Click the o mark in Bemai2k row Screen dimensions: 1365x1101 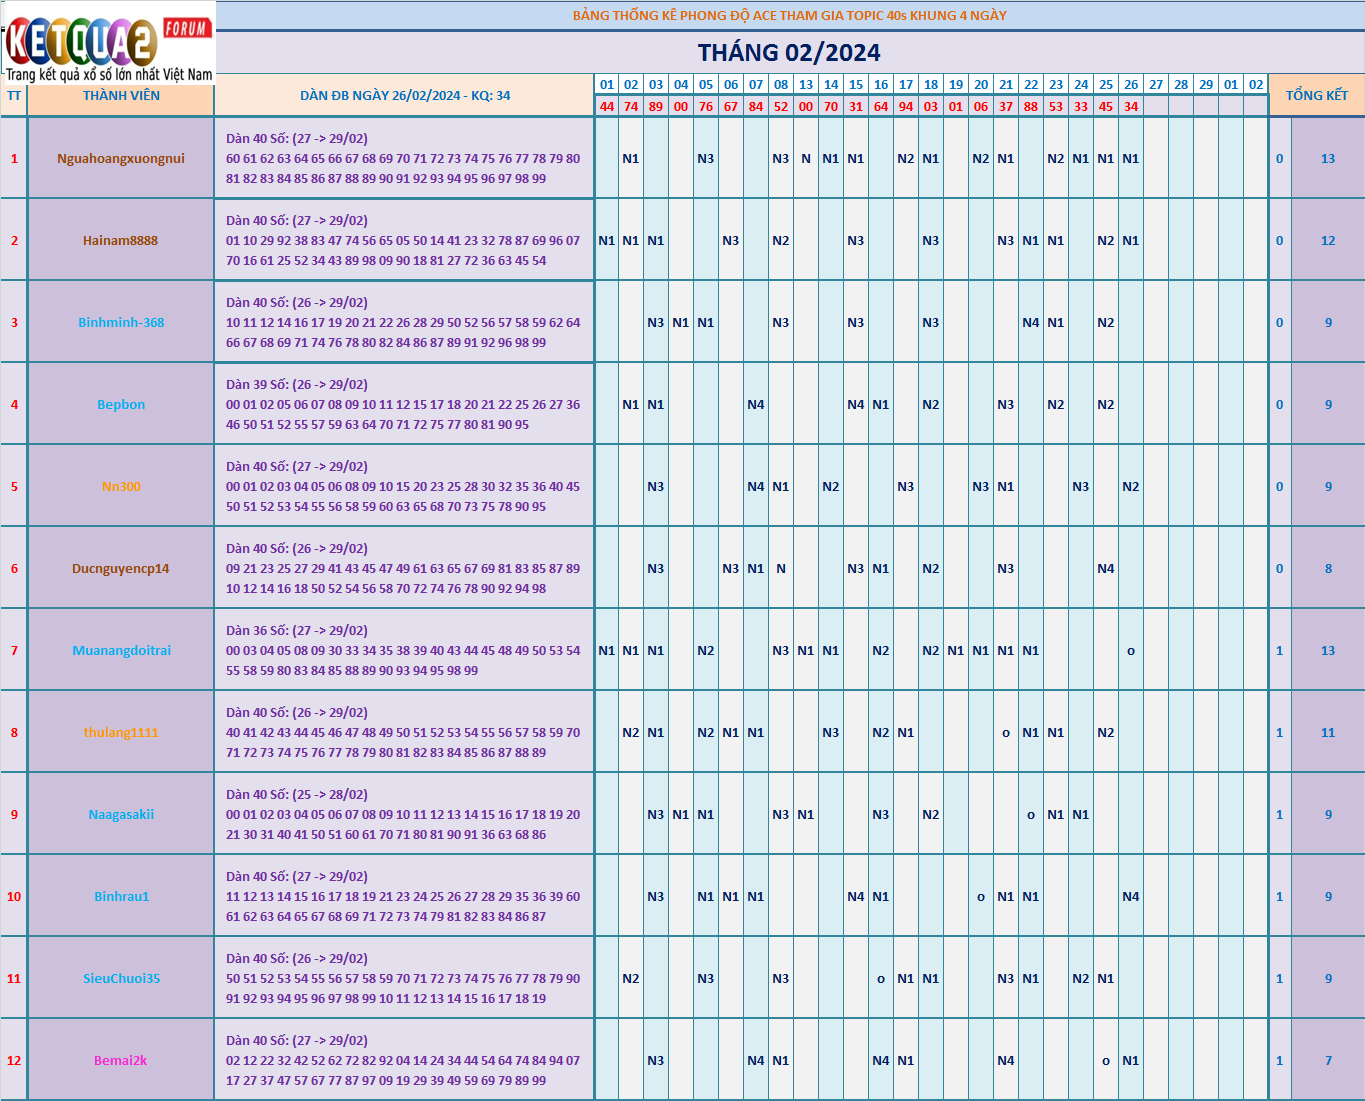1106,1061
